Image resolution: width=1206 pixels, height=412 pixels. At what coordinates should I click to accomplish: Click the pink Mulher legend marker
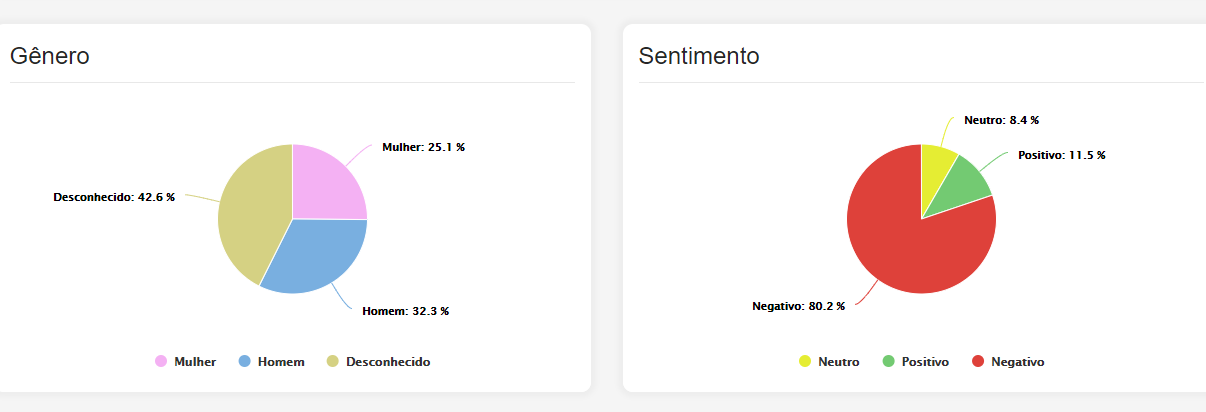pos(161,361)
